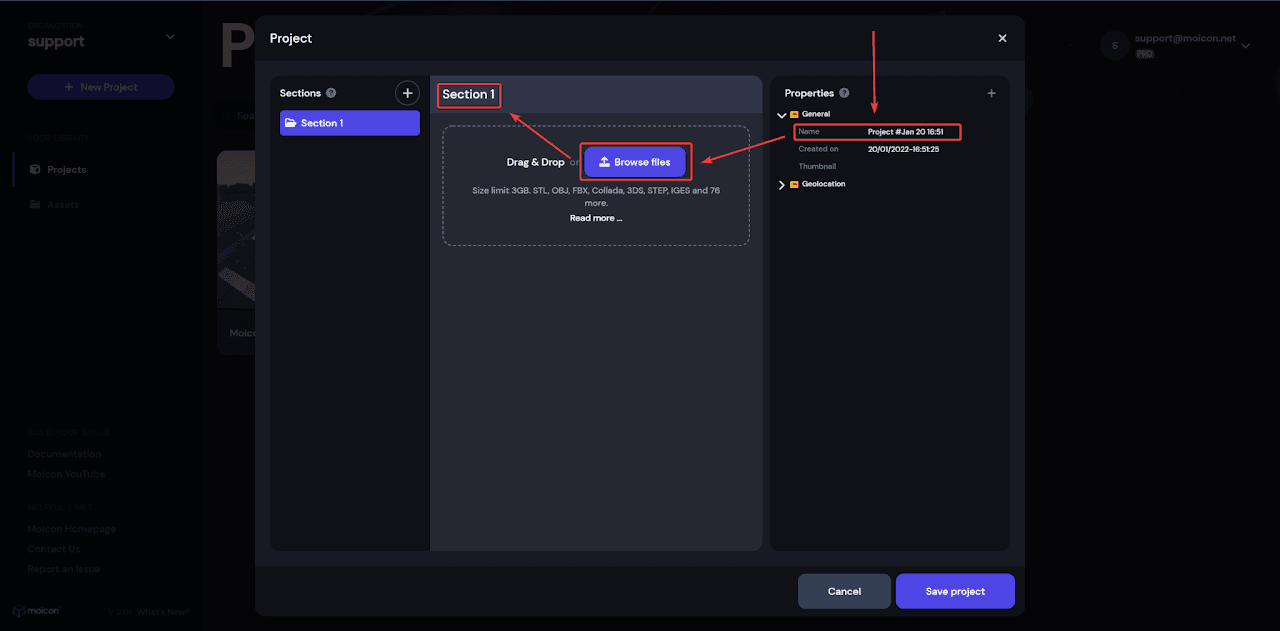The image size is (1280, 631).
Task: Click the add property plus icon
Action: (x=991, y=93)
